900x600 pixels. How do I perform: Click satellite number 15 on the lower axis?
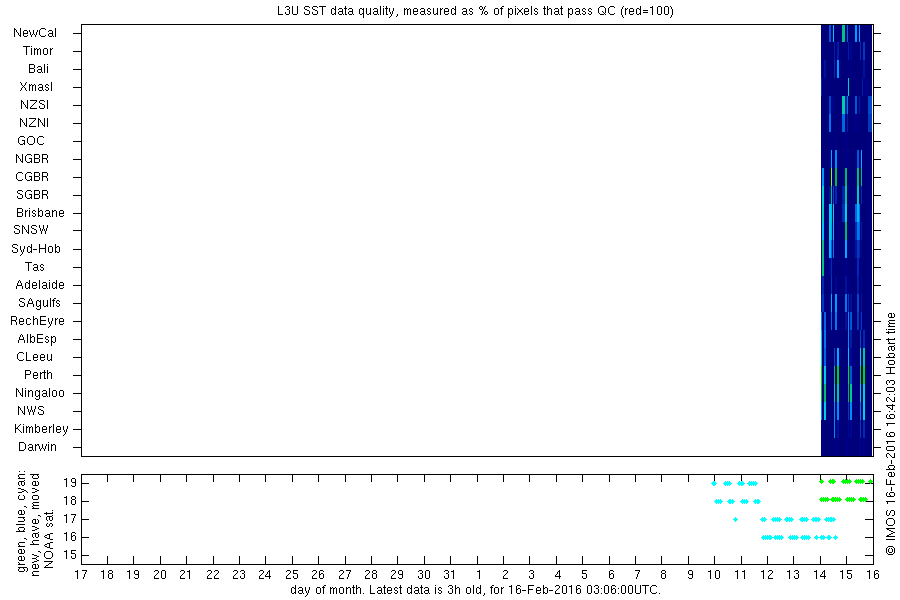tap(69, 555)
